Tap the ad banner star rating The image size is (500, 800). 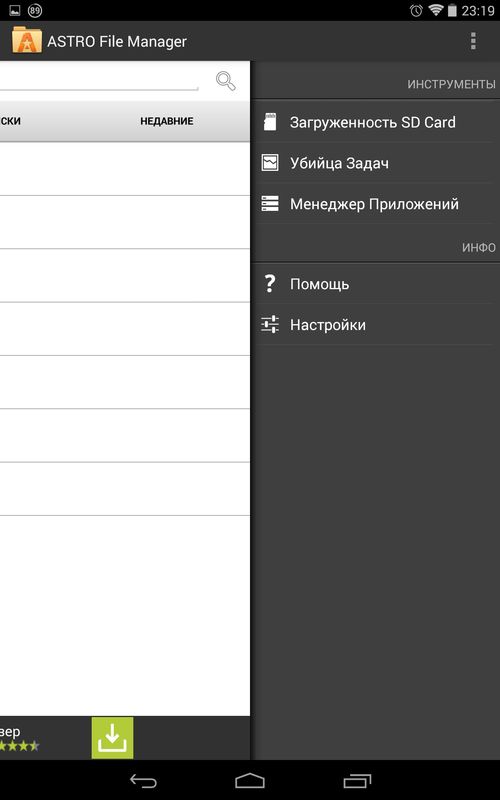pyautogui.click(x=19, y=746)
